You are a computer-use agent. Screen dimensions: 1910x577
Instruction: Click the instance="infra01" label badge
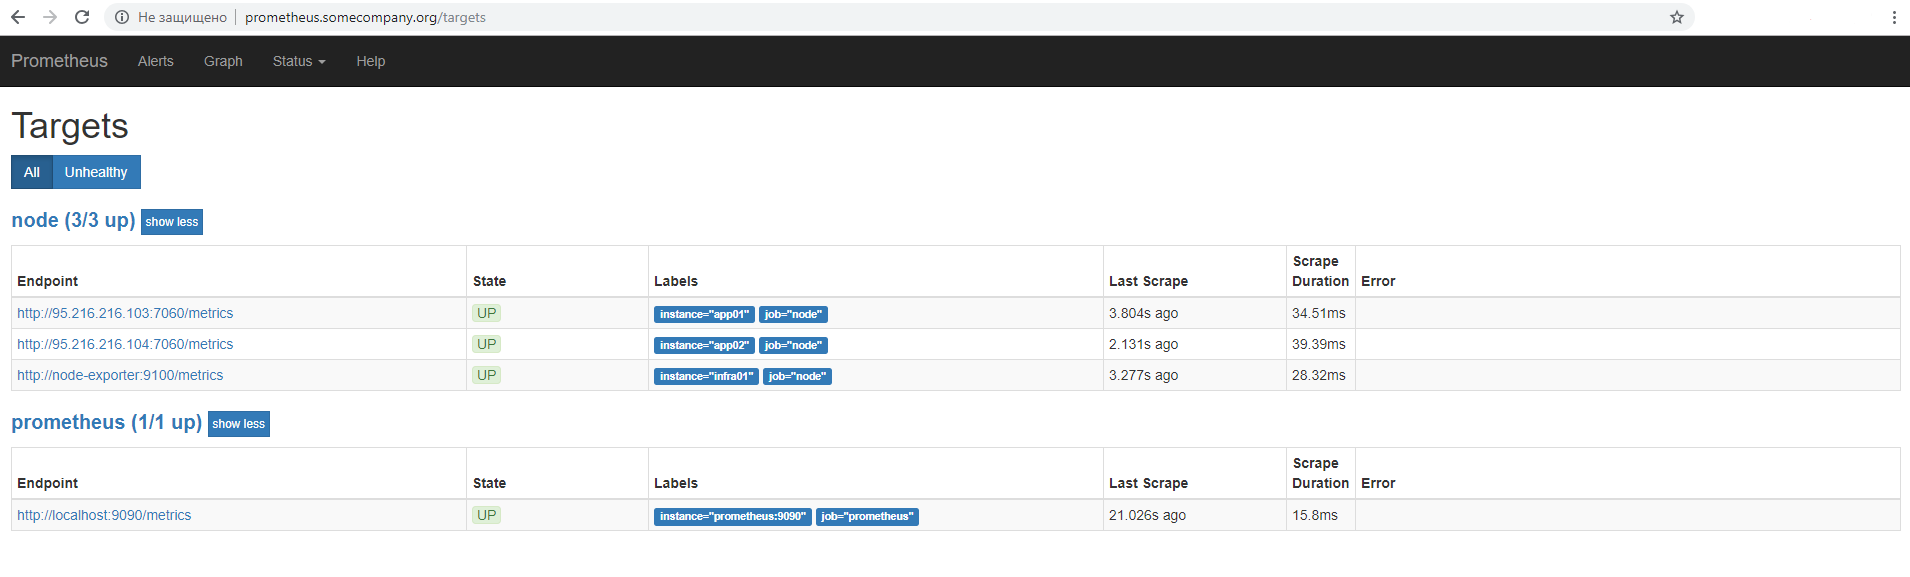[706, 376]
